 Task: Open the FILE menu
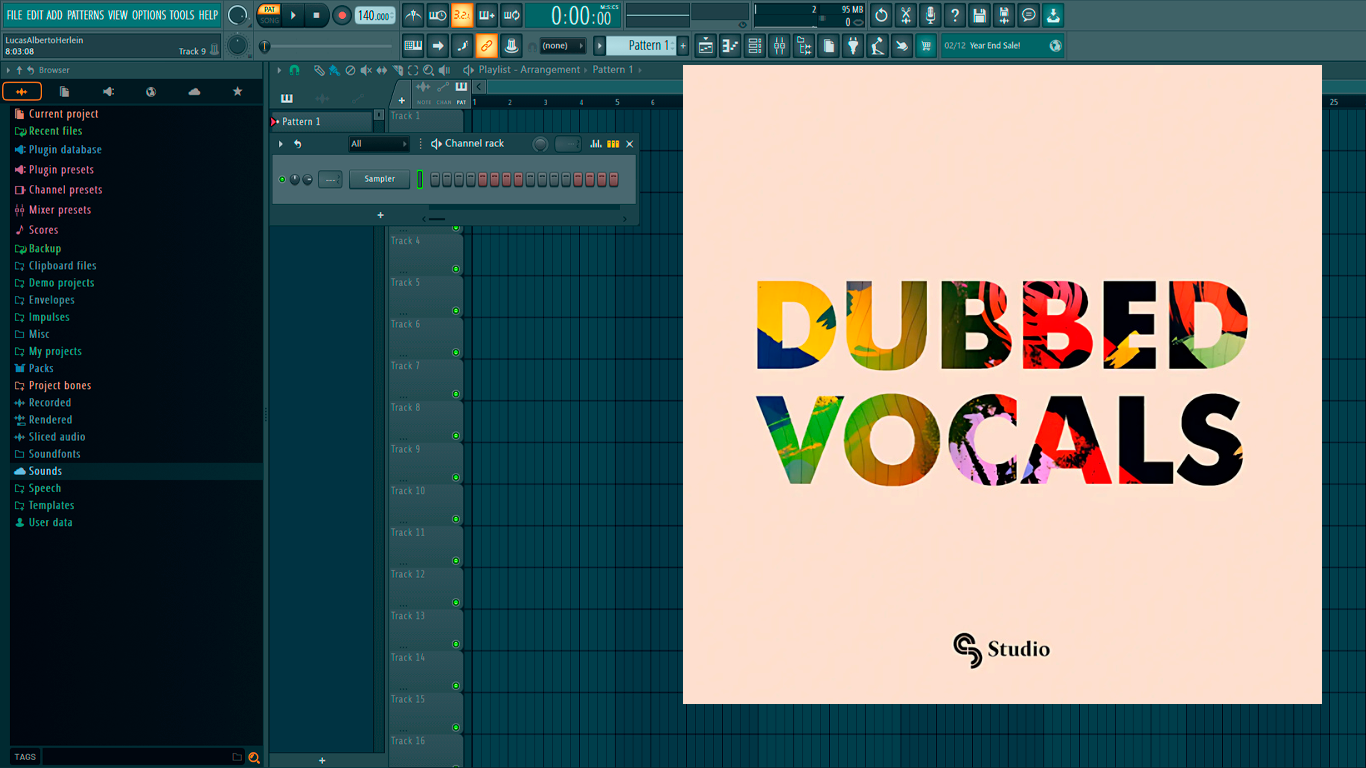pos(15,15)
